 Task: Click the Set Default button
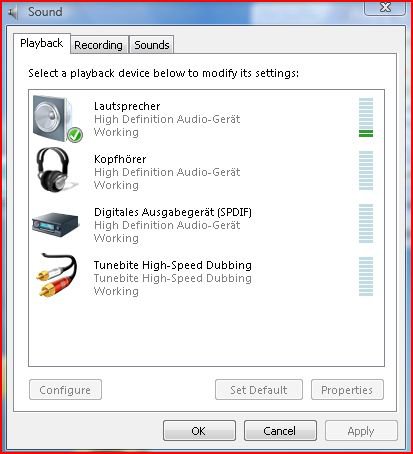[259, 389]
